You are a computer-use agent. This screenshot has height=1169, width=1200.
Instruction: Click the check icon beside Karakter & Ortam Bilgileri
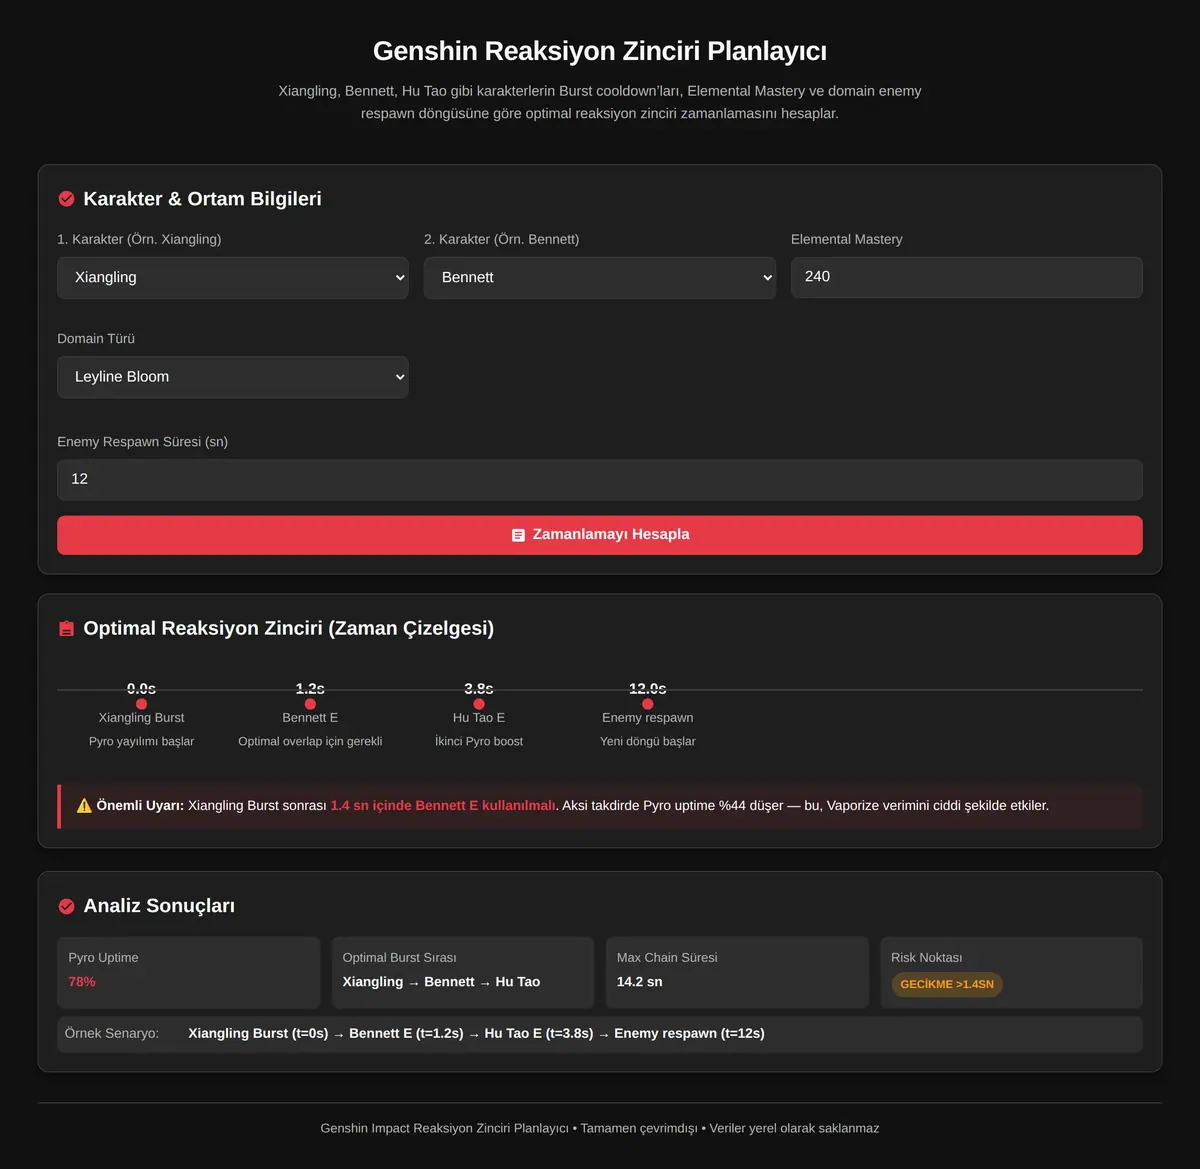point(66,199)
